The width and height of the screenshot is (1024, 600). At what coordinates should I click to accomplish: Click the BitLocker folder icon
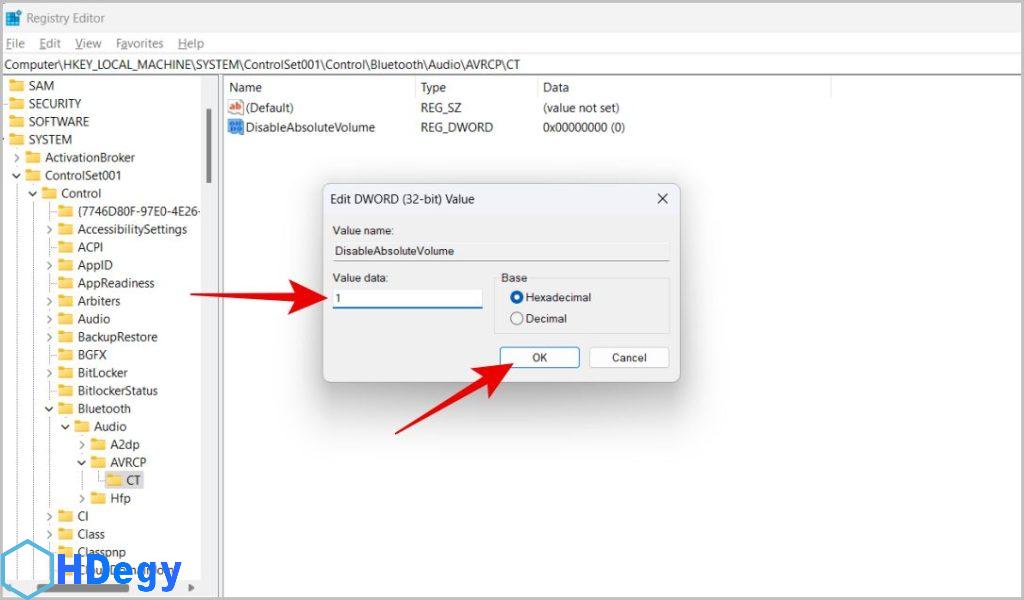(x=66, y=372)
